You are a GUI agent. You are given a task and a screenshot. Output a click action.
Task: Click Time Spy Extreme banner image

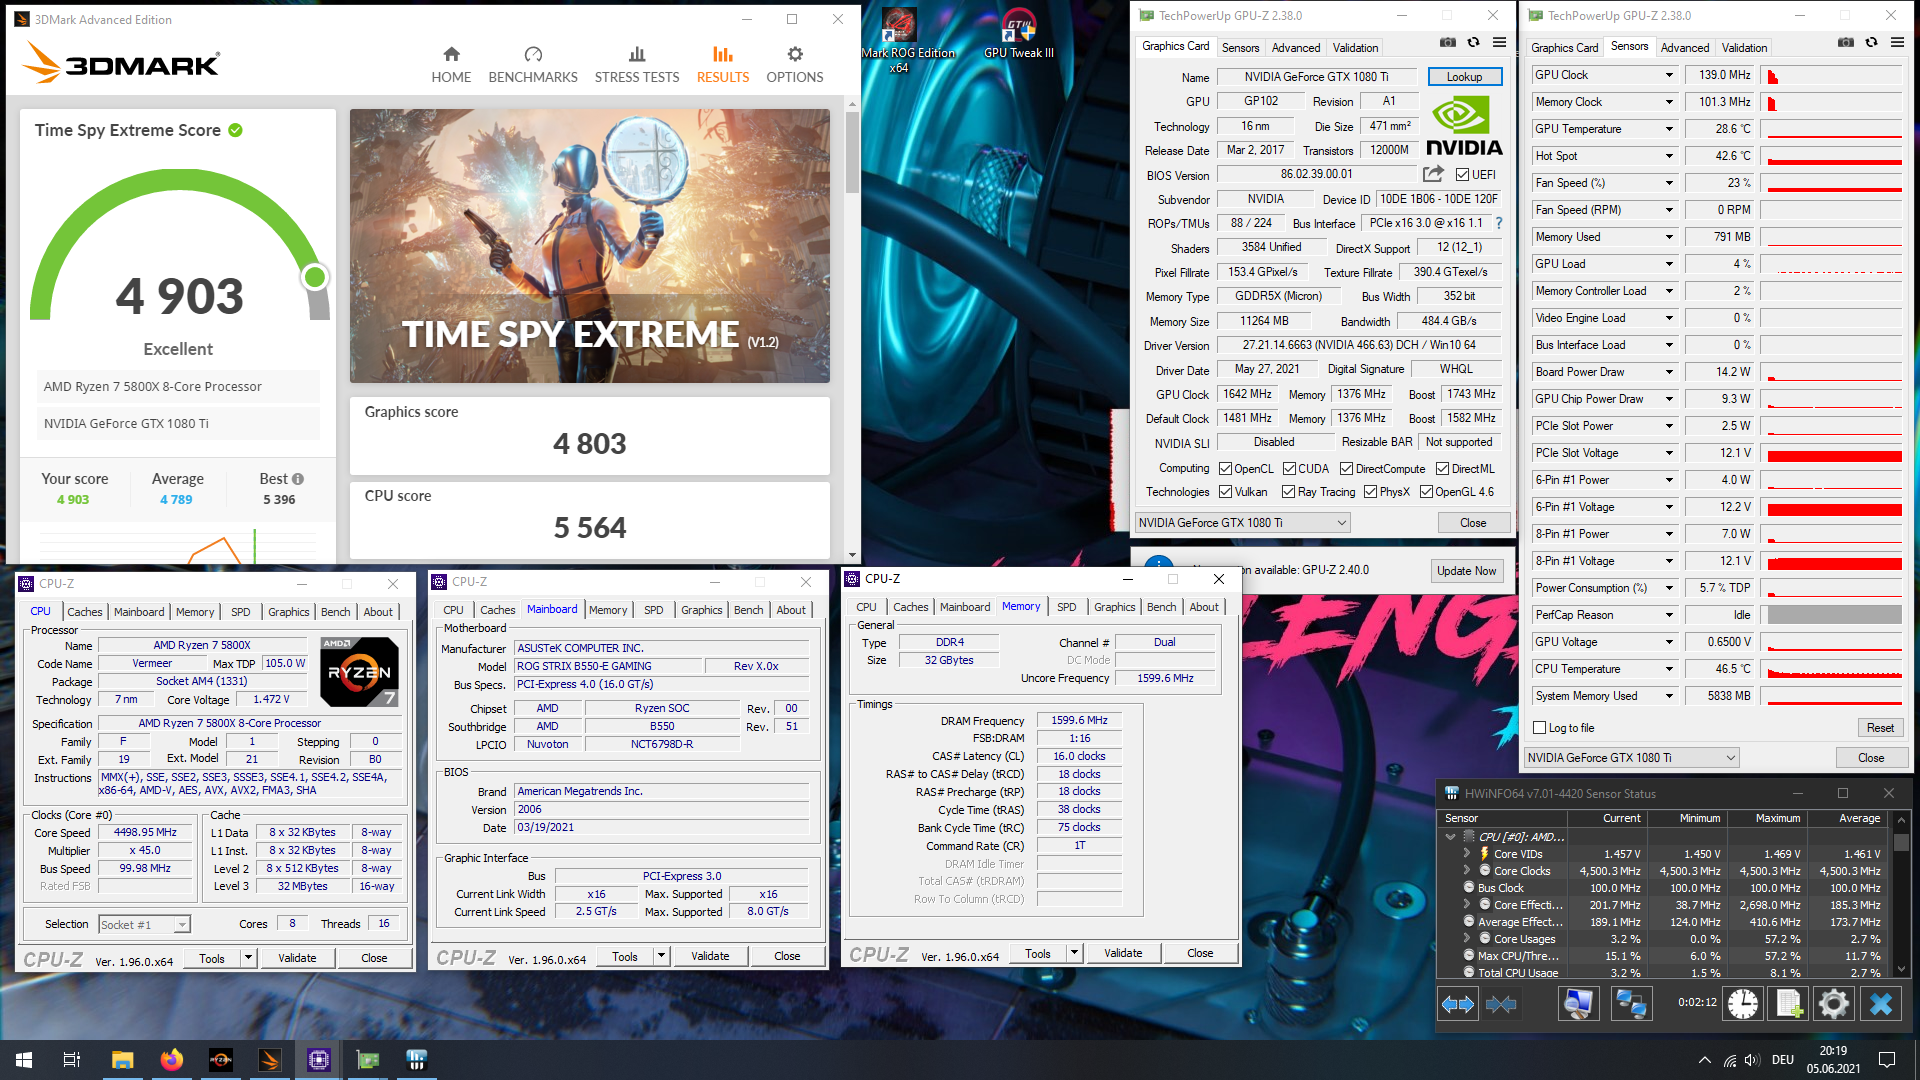point(590,246)
